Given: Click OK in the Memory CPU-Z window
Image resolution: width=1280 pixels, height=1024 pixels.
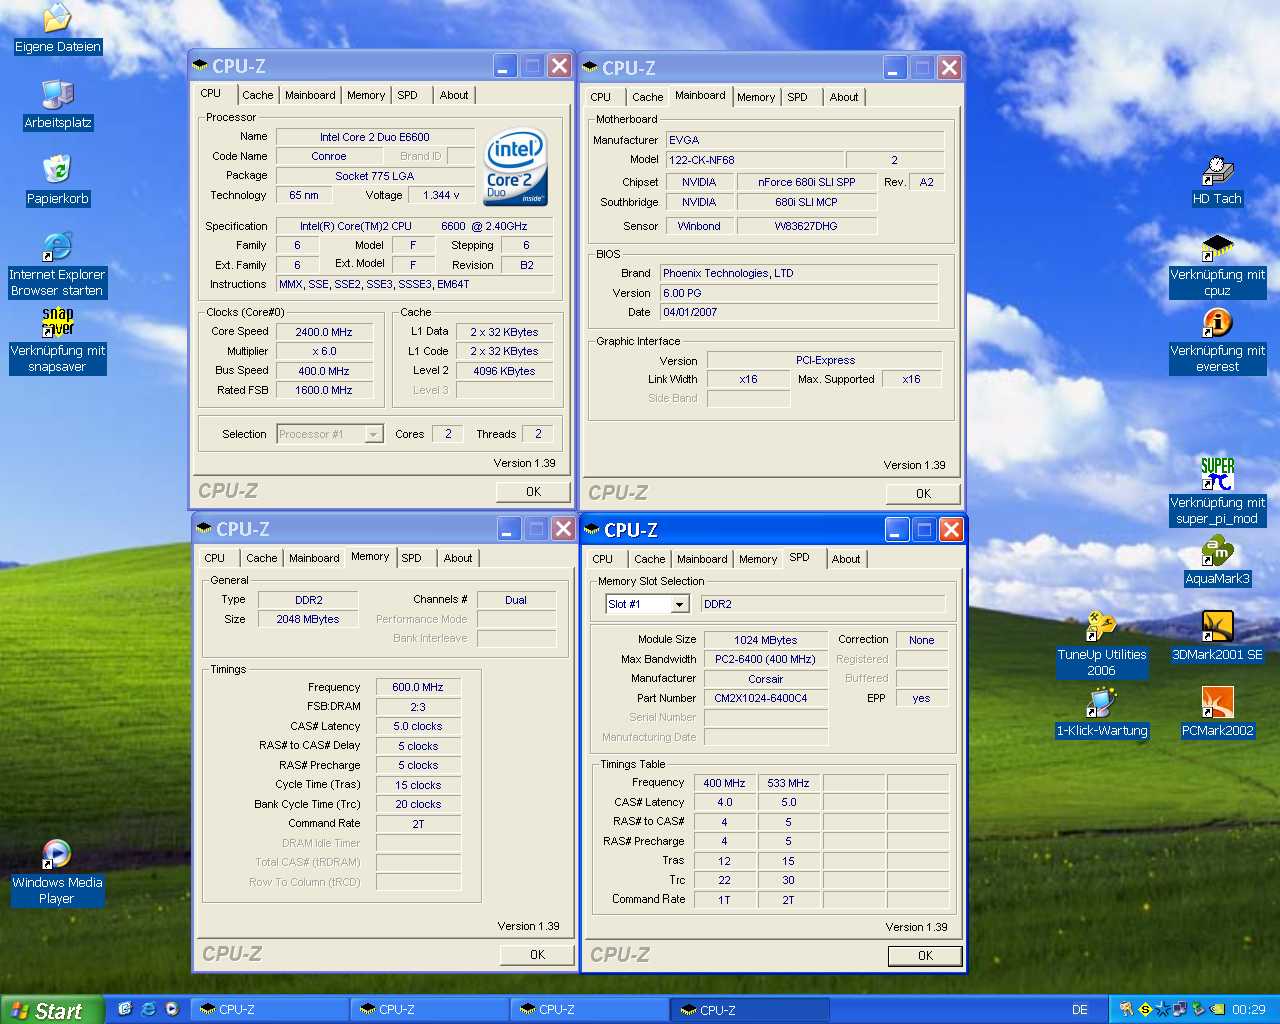Looking at the screenshot, I should coord(537,955).
